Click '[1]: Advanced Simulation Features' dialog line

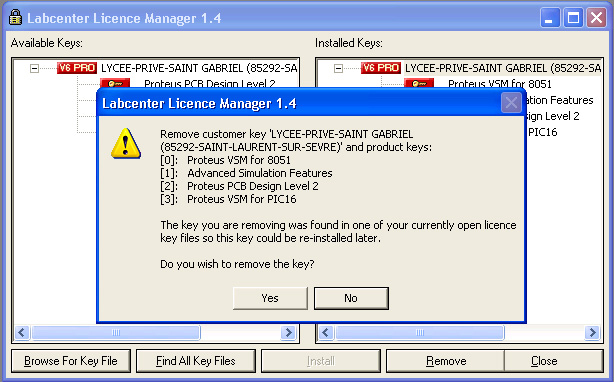(x=246, y=173)
